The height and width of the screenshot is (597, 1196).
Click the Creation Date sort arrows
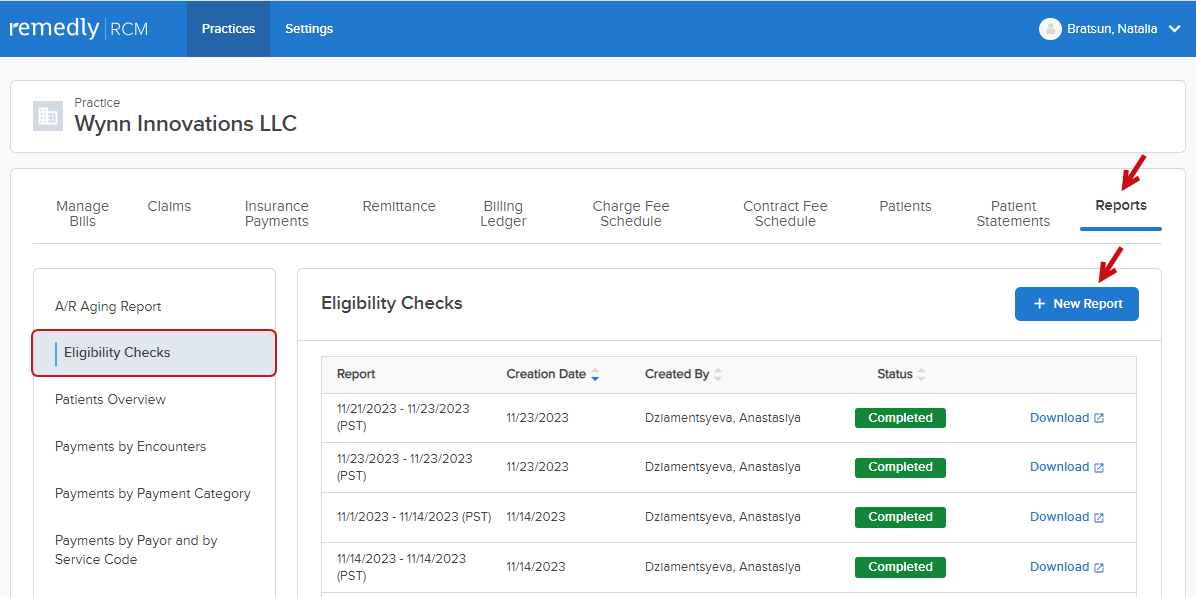[x=596, y=375]
